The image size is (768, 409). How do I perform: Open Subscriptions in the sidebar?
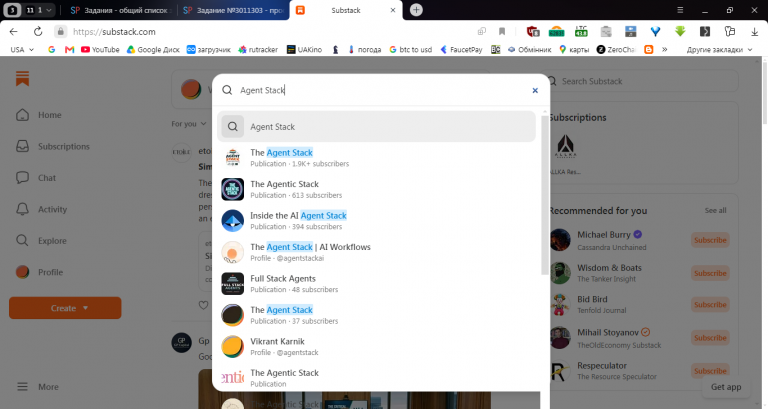65,146
